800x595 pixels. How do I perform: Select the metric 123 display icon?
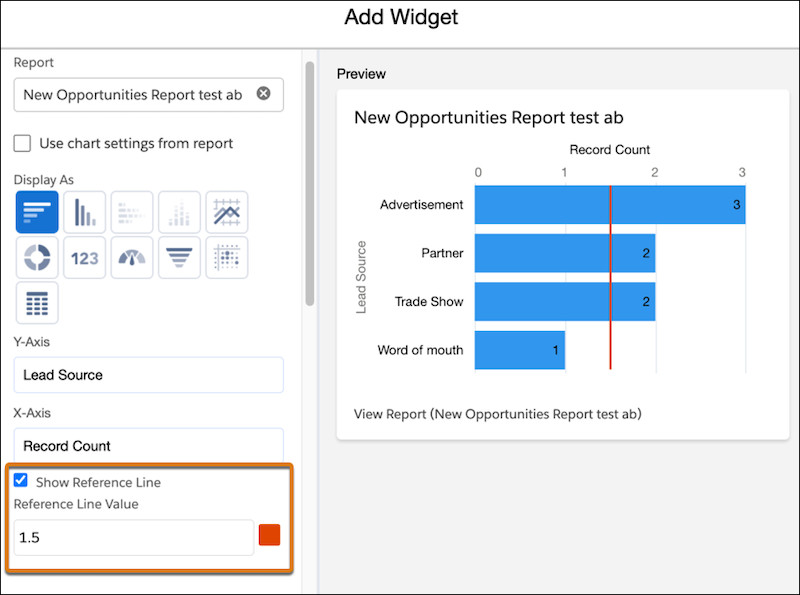click(84, 258)
